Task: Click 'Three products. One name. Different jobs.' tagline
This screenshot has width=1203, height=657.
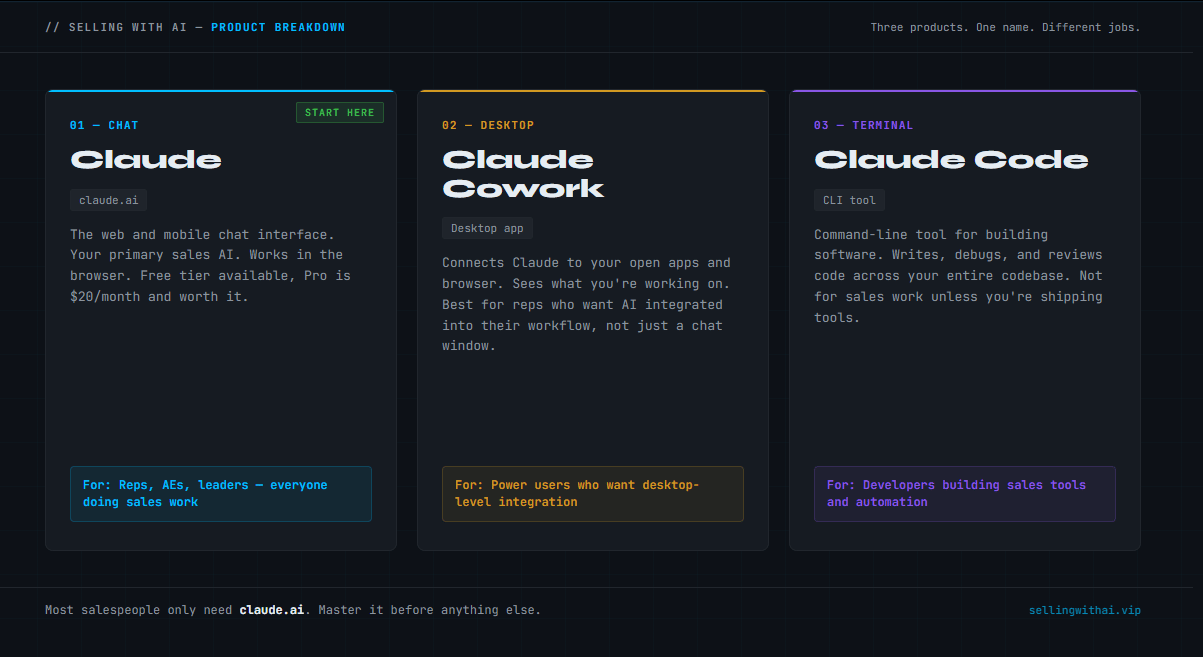Action: point(1005,27)
